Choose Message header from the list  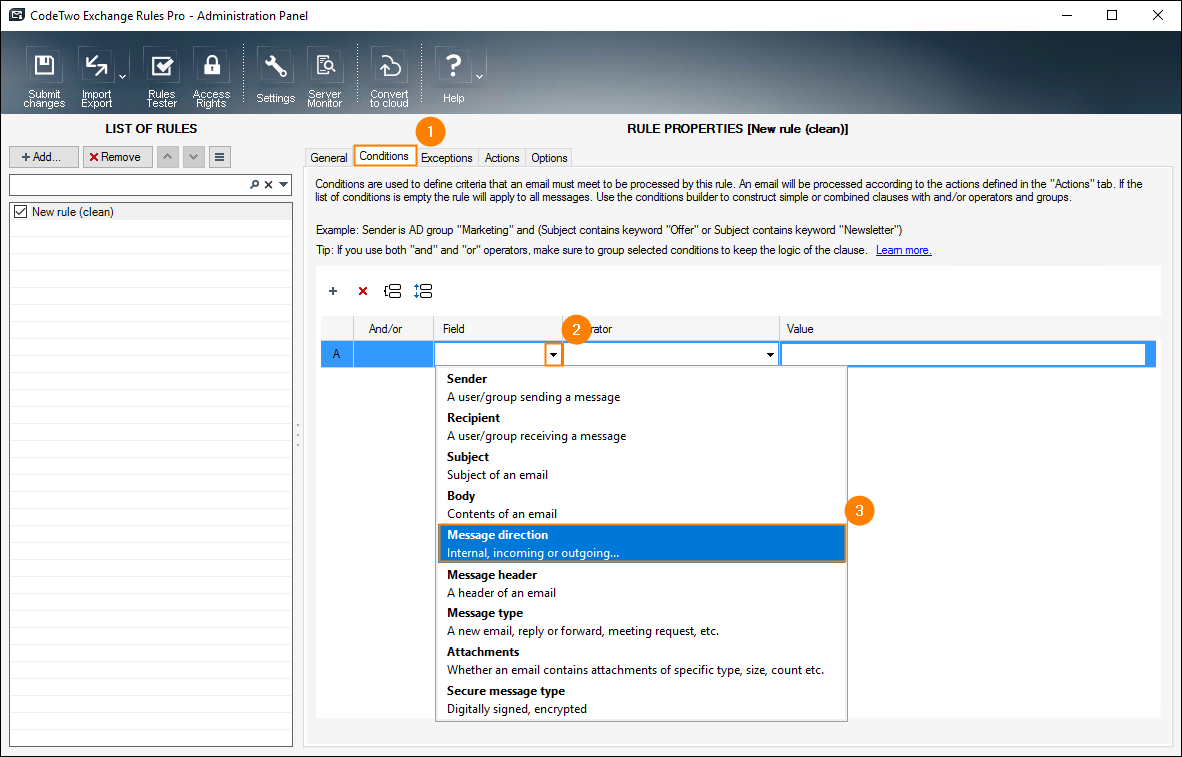click(642, 584)
